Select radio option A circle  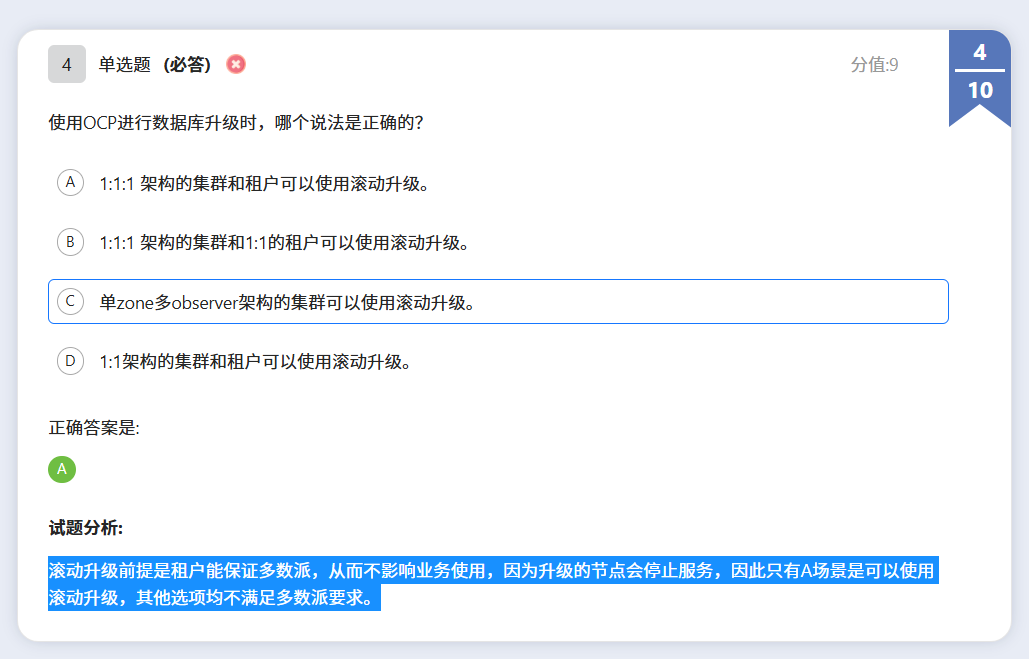click(x=70, y=183)
